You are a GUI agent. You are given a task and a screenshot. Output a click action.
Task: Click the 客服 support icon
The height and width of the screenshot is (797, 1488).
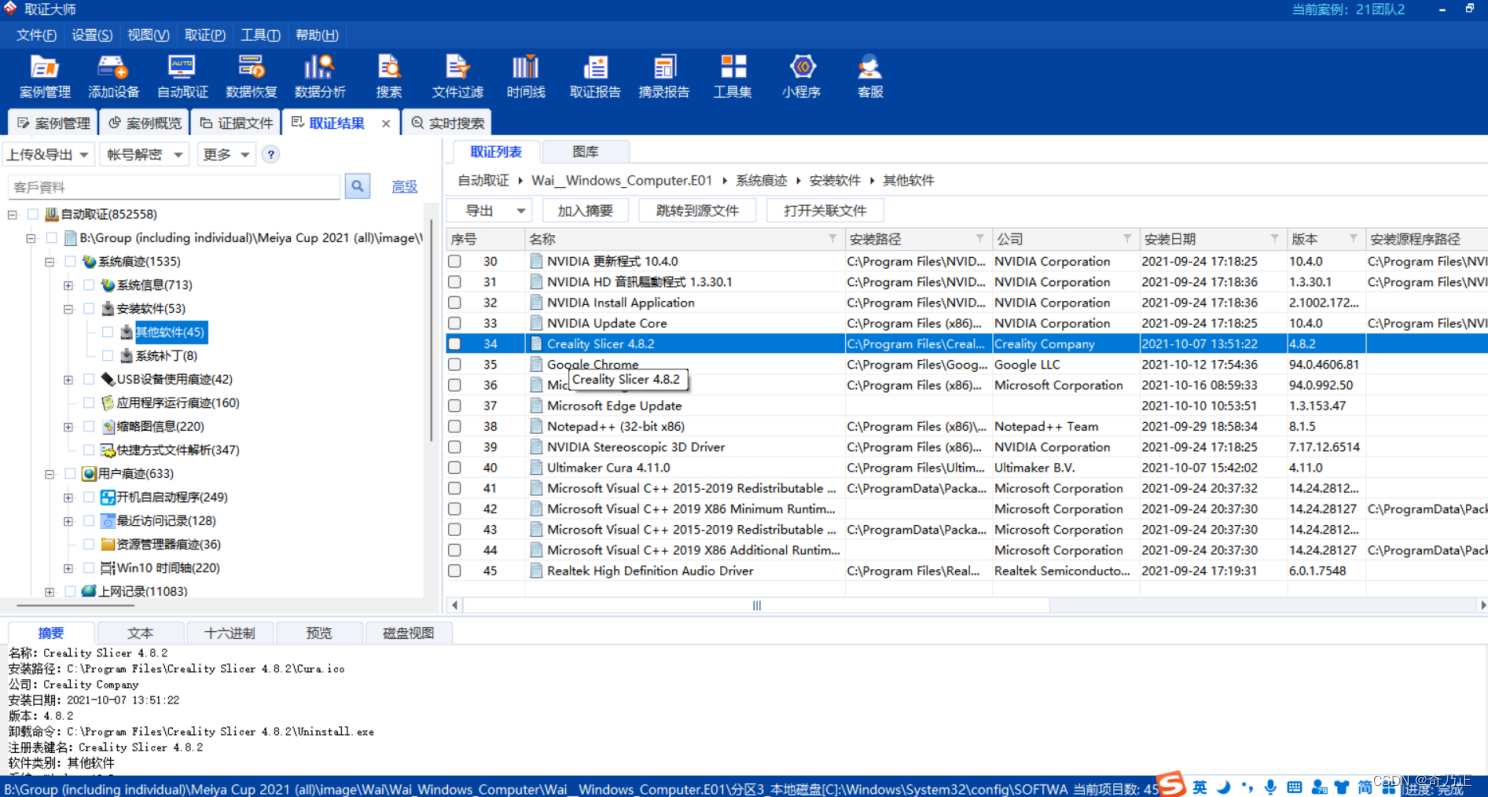point(870,77)
